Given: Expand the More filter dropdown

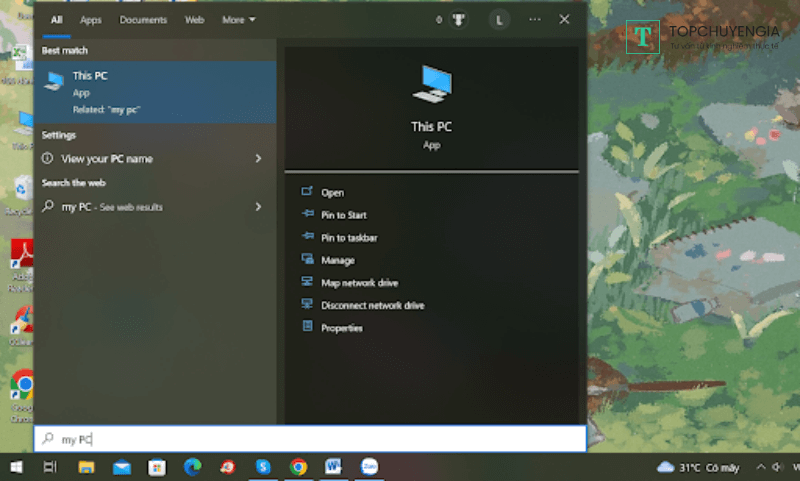Looking at the screenshot, I should pos(238,20).
